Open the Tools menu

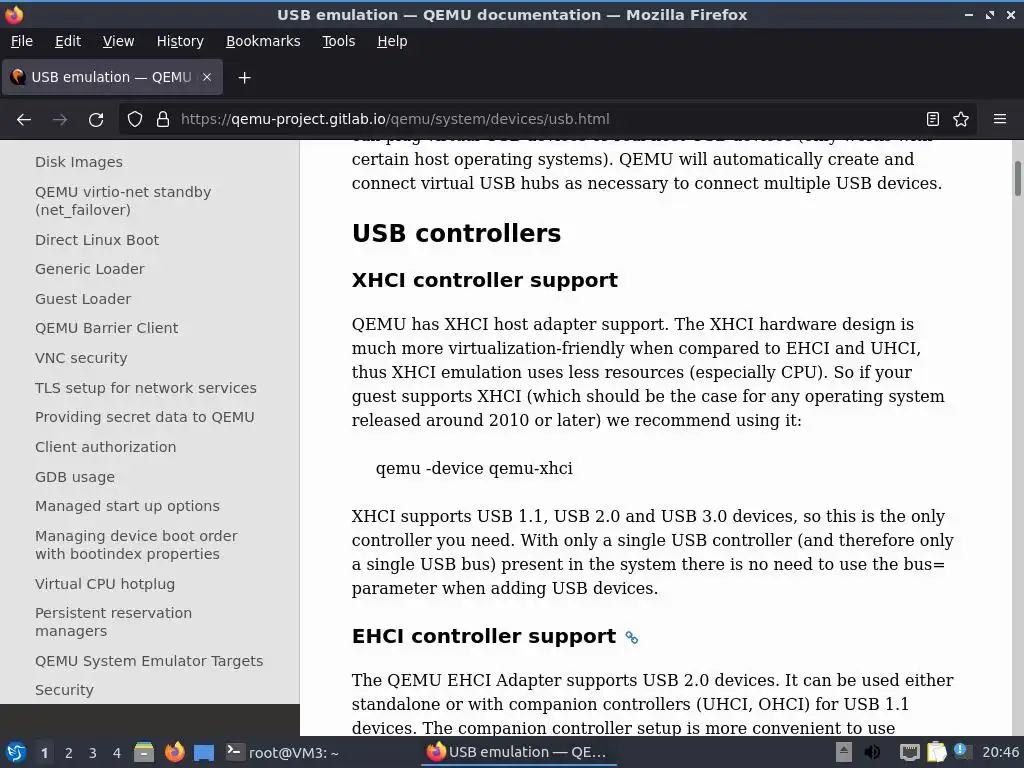point(338,41)
